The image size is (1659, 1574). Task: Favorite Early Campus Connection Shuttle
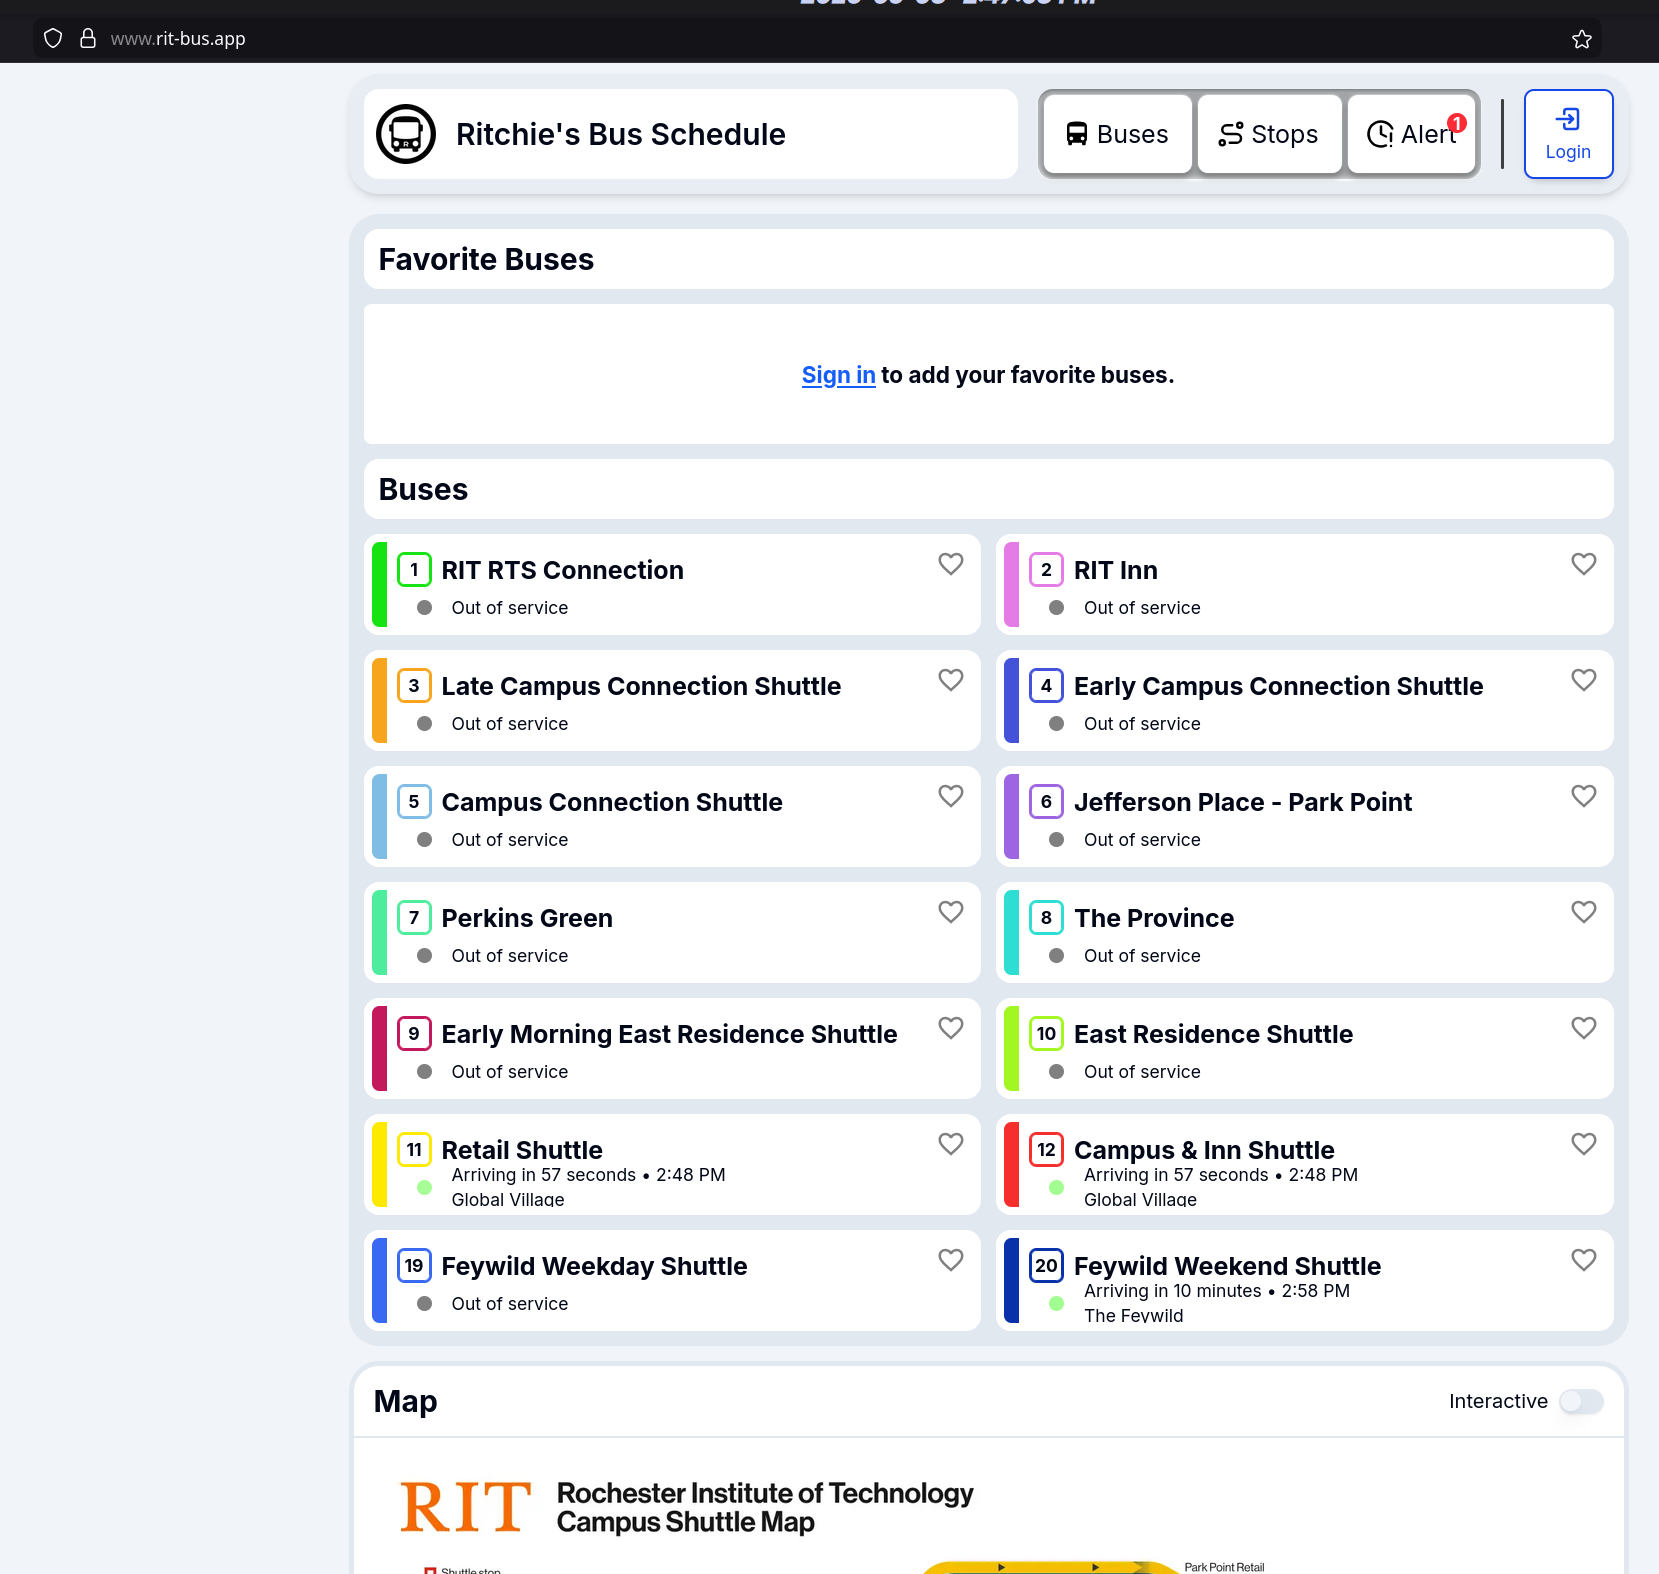point(1584,680)
